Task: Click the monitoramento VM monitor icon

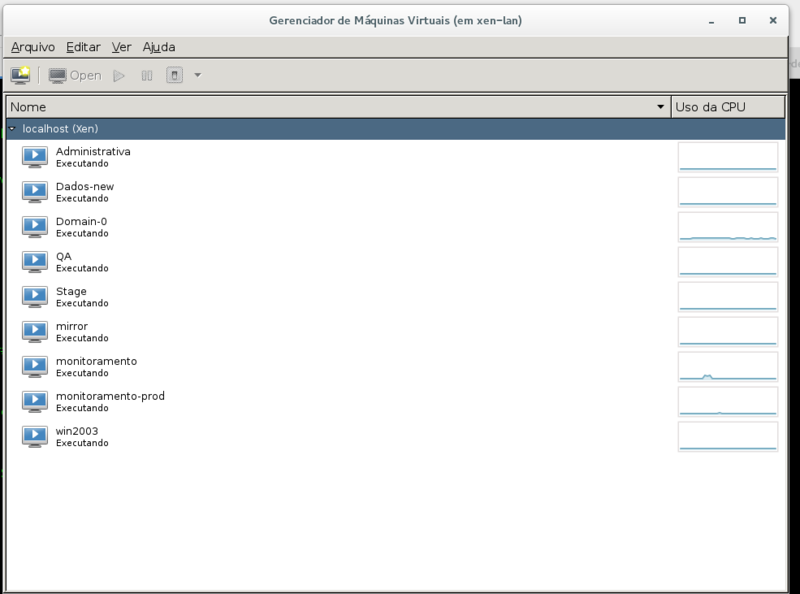Action: tap(35, 366)
